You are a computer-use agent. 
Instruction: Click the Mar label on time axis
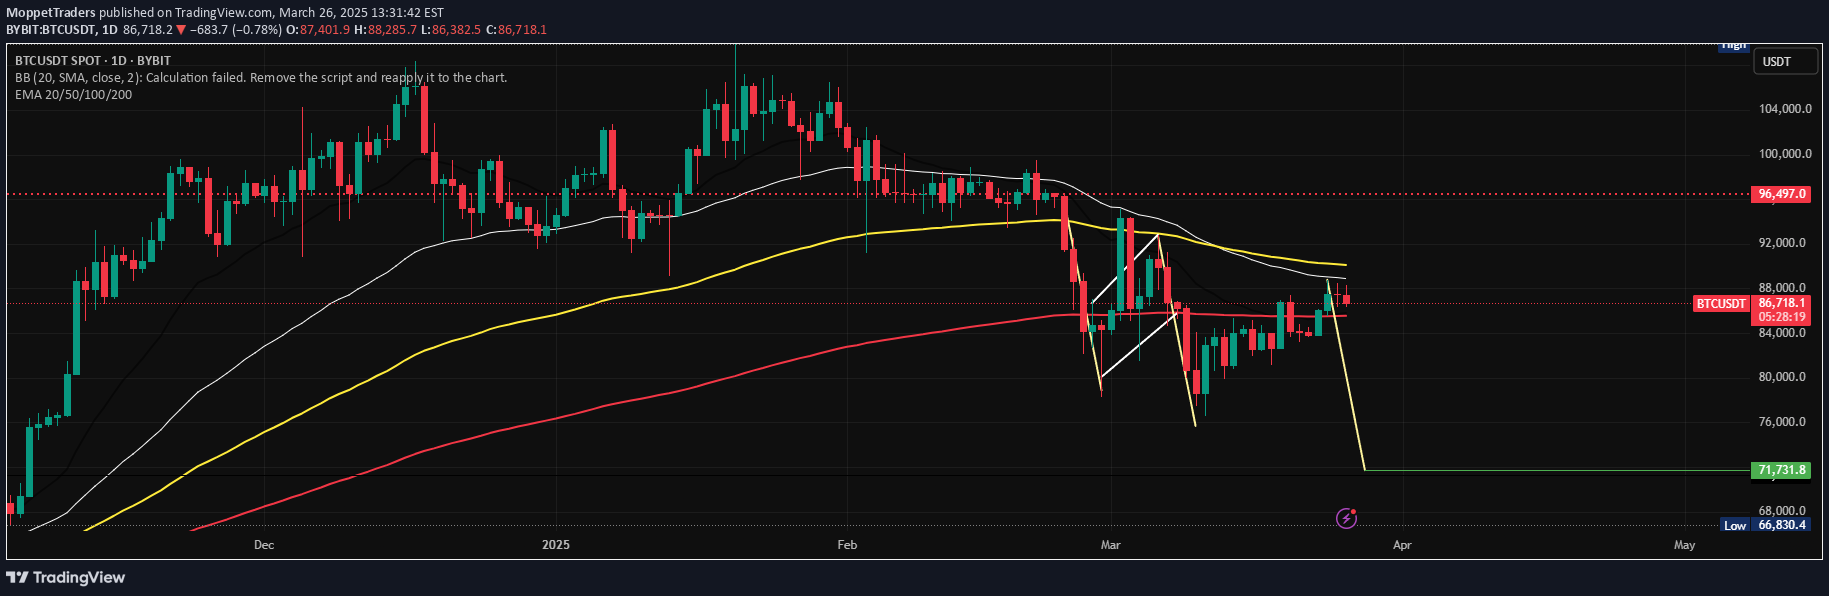click(x=1110, y=545)
